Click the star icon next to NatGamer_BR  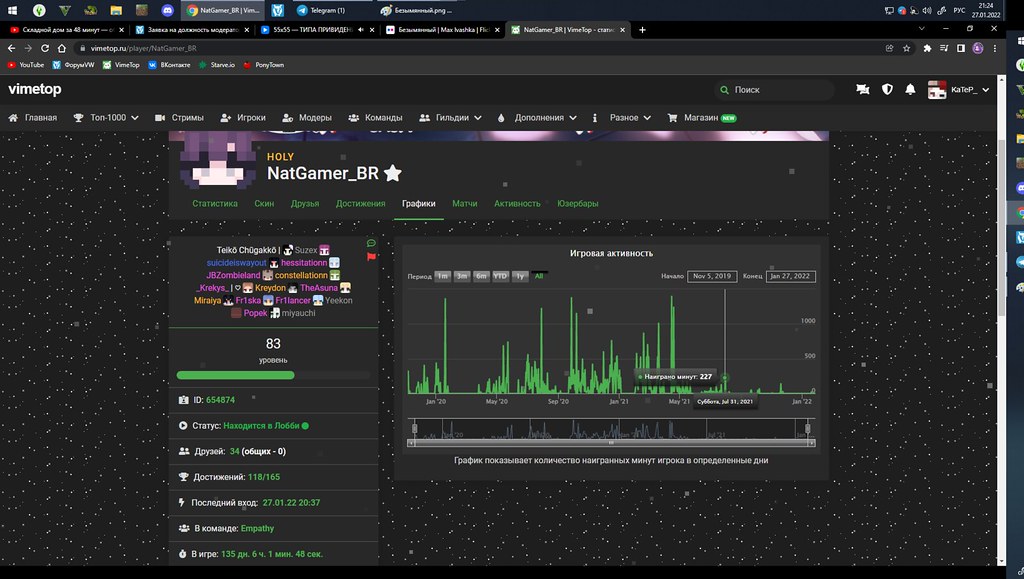pos(393,174)
